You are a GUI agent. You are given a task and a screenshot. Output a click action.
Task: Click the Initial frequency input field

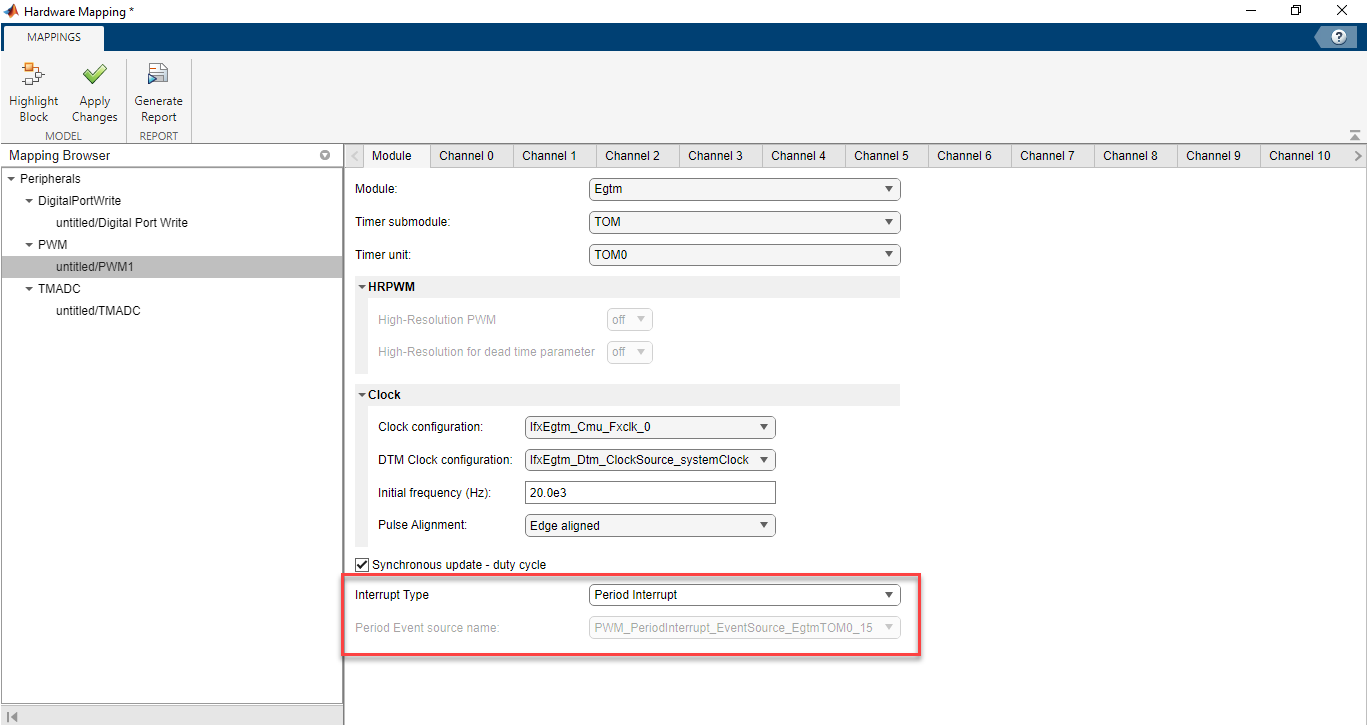coord(650,493)
